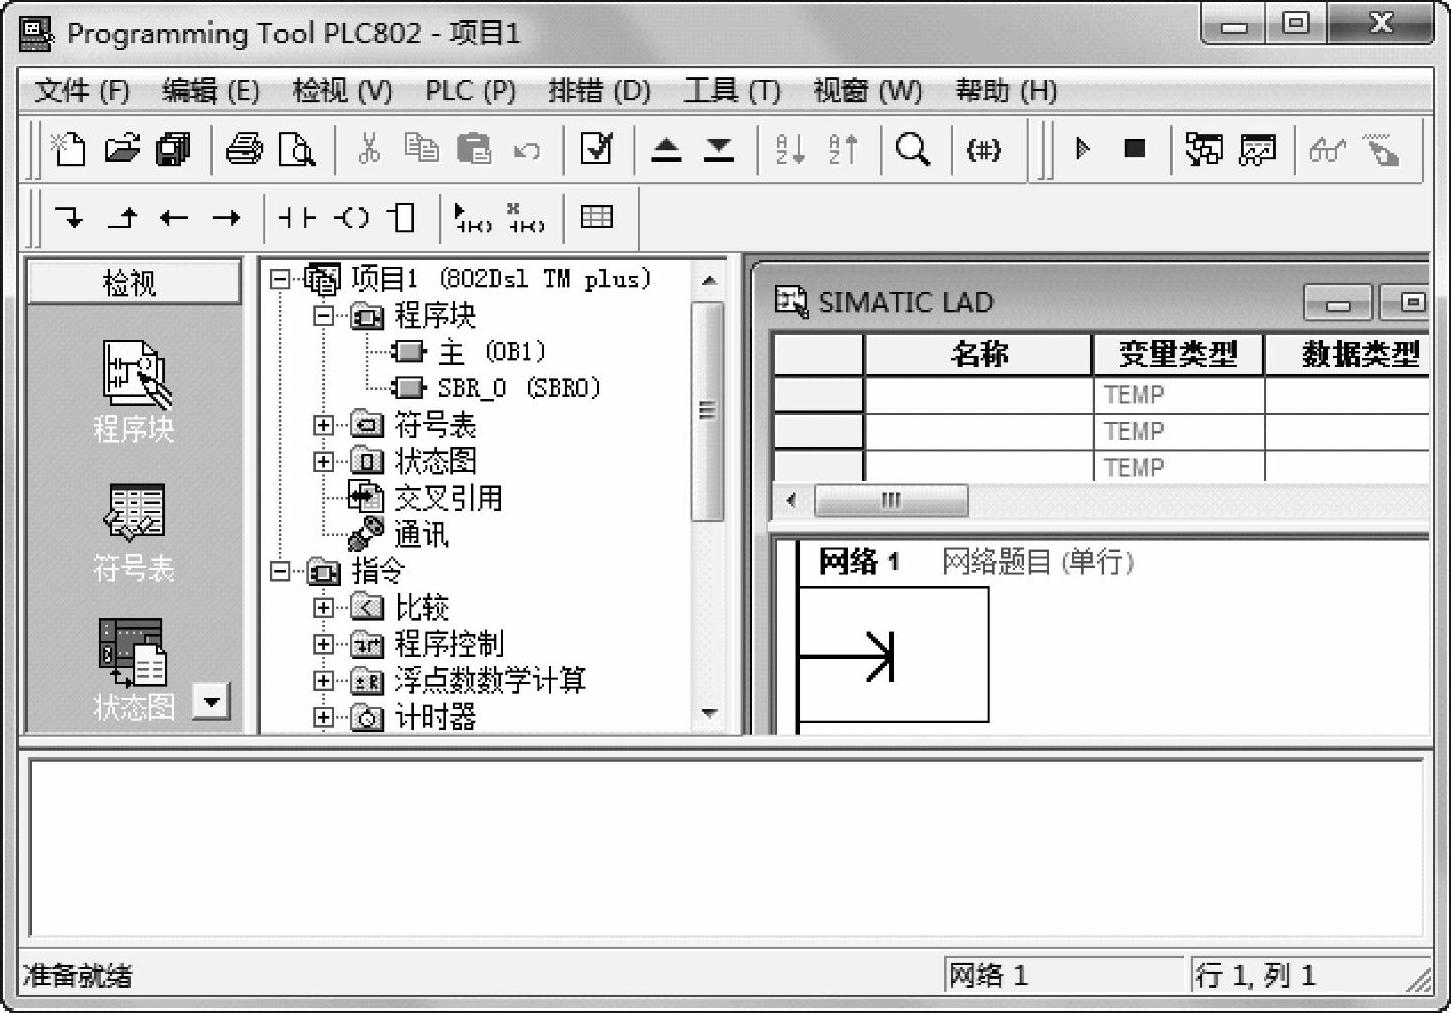Click the {#} toolbar icon
1451x1013 pixels.
click(x=983, y=150)
